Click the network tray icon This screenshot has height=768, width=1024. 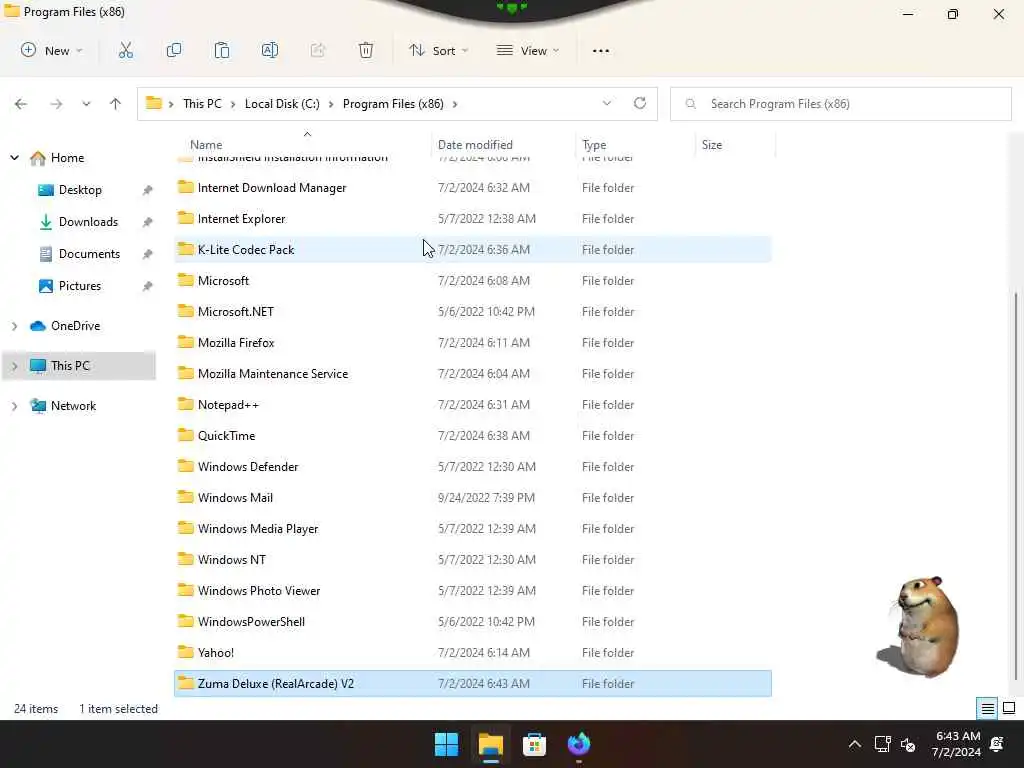(x=882, y=744)
